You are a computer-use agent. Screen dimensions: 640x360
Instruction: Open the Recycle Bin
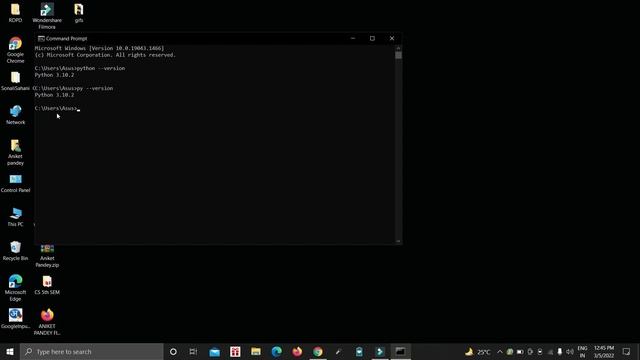pos(16,251)
